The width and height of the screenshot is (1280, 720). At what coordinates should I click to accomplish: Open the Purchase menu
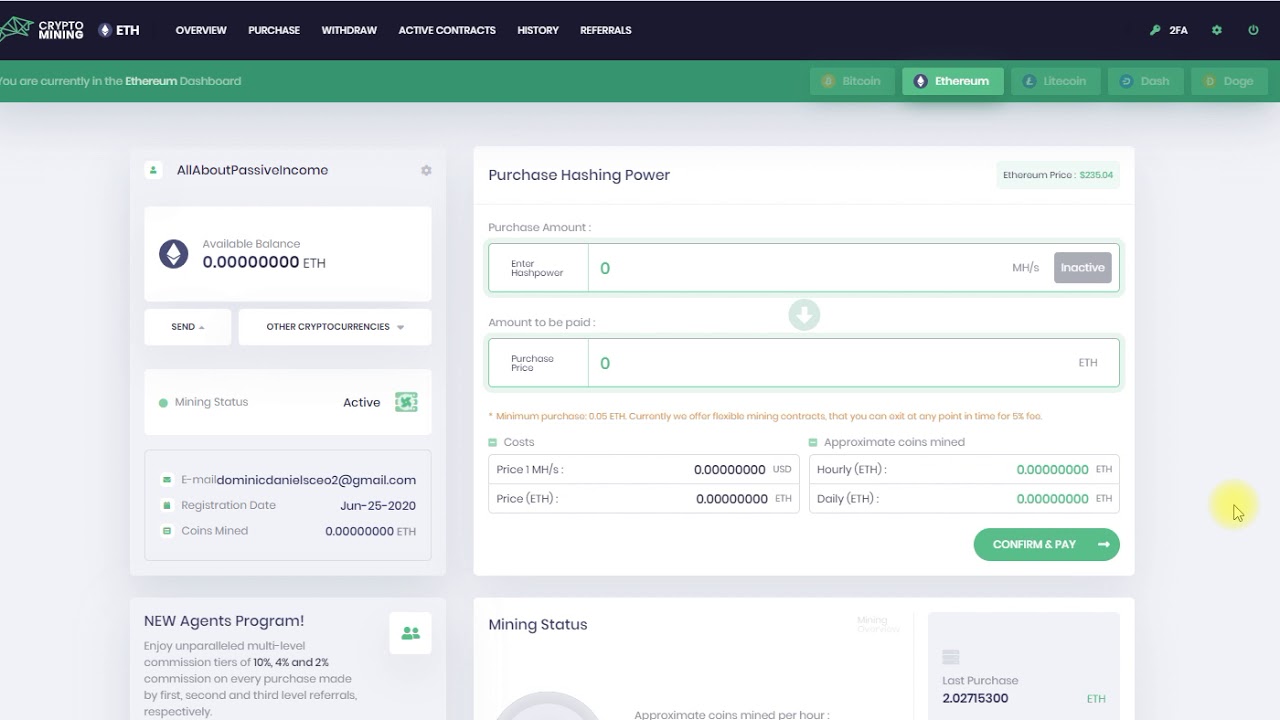274,30
